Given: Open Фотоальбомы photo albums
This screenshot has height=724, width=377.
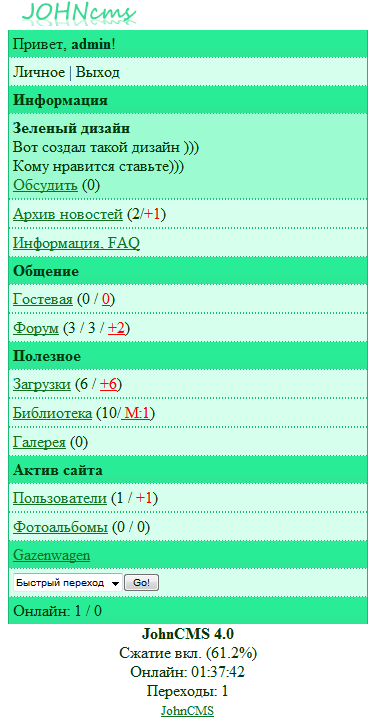Looking at the screenshot, I should (60, 527).
